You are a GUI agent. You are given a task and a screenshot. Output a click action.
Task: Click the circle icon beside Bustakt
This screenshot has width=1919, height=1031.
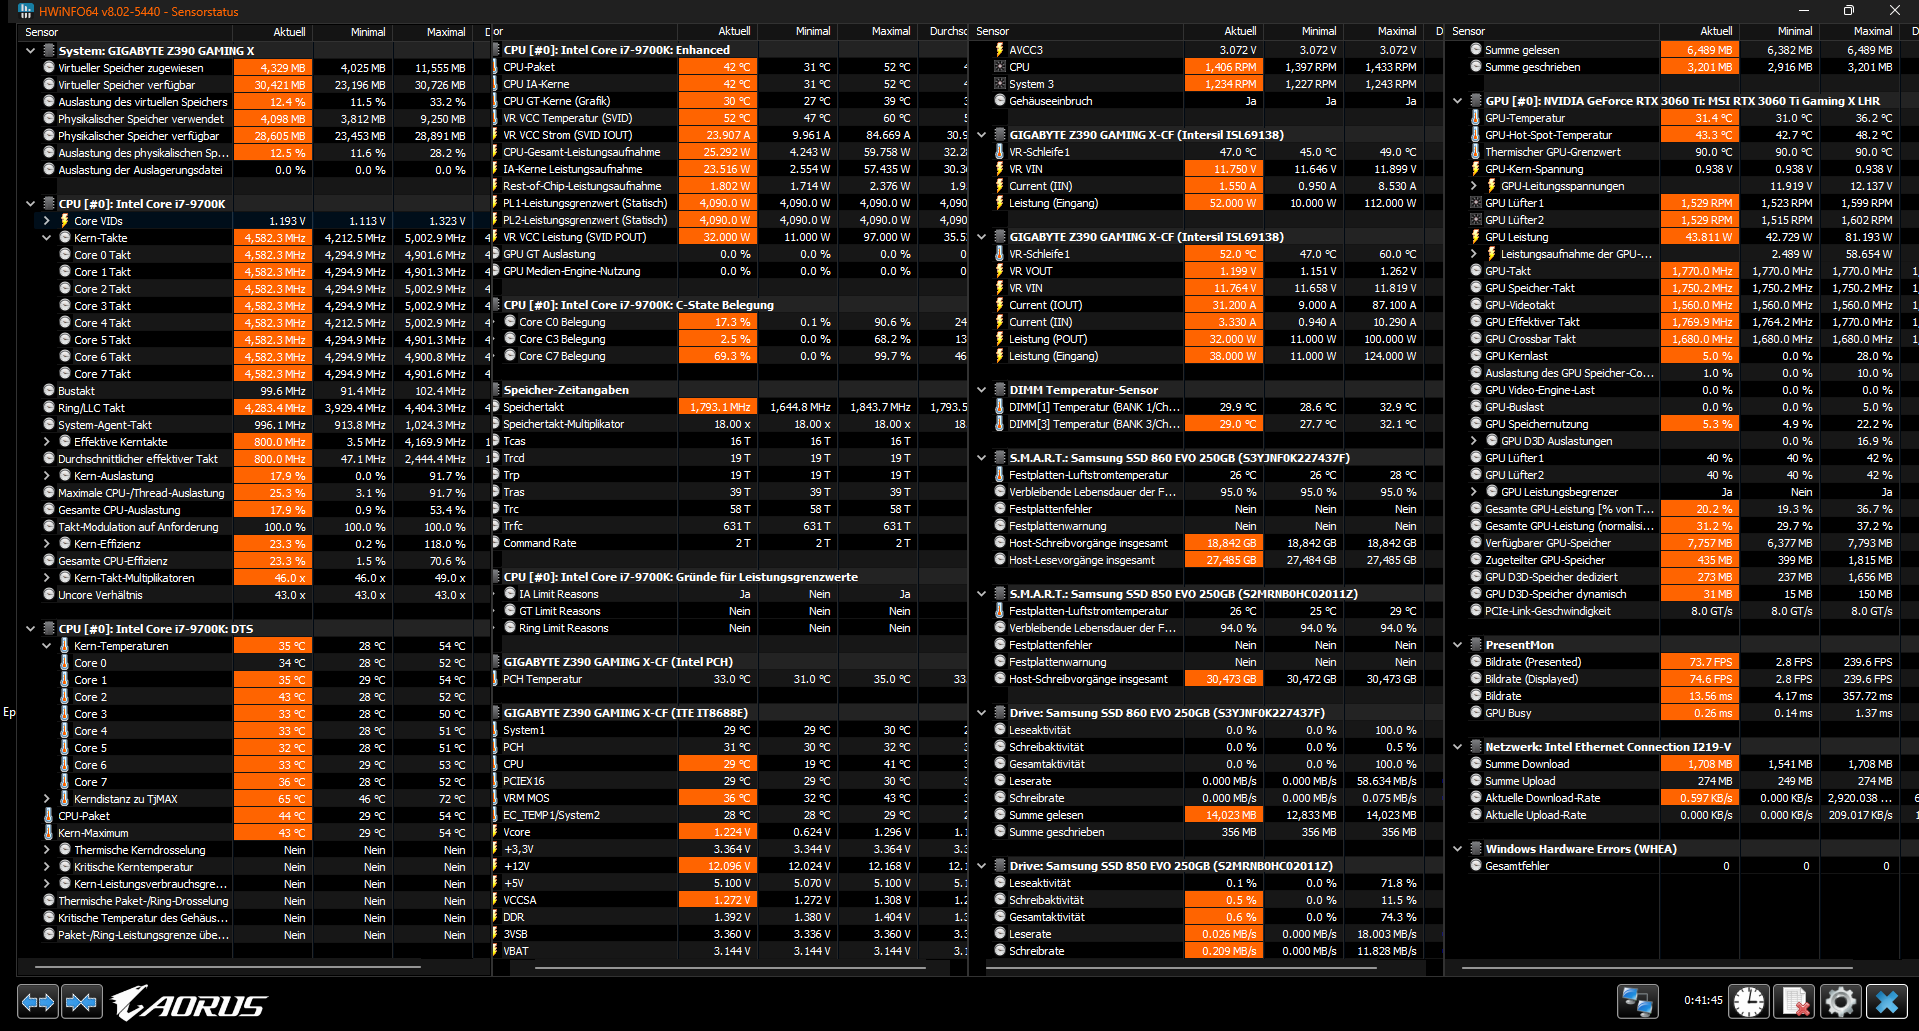pos(49,390)
